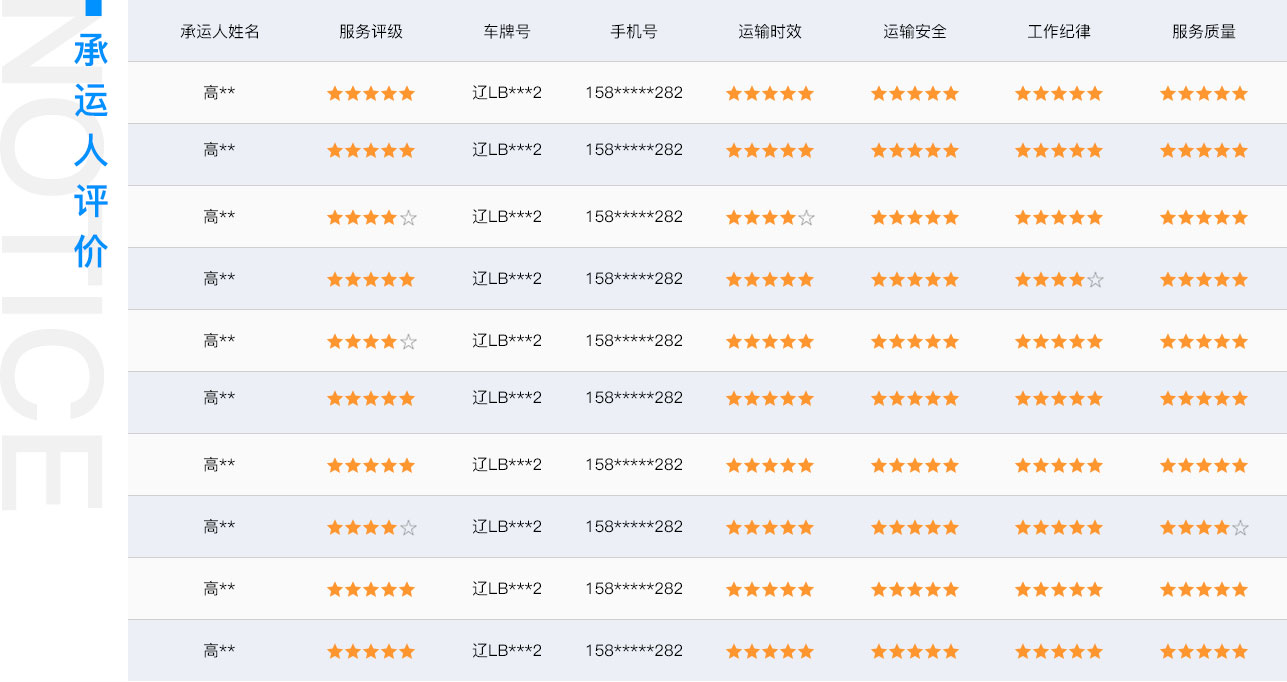Click empty star in fifth row 服务评级

[x=408, y=342]
